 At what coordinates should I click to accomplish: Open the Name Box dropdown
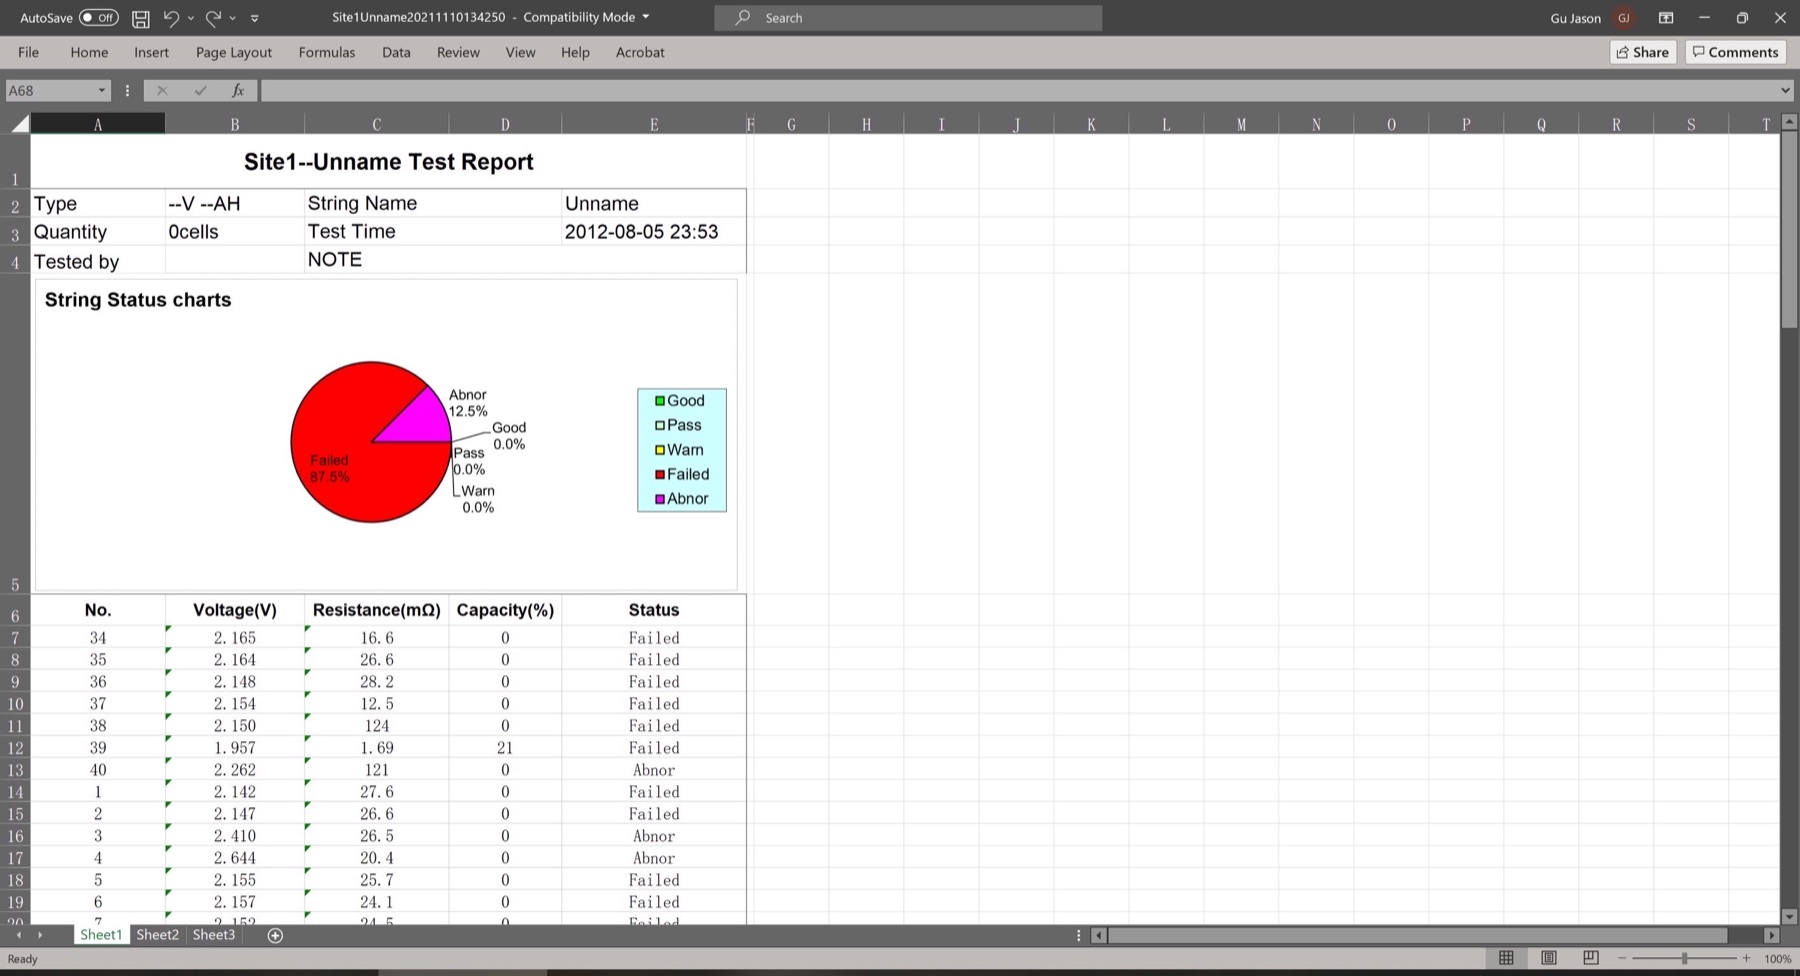coord(100,90)
